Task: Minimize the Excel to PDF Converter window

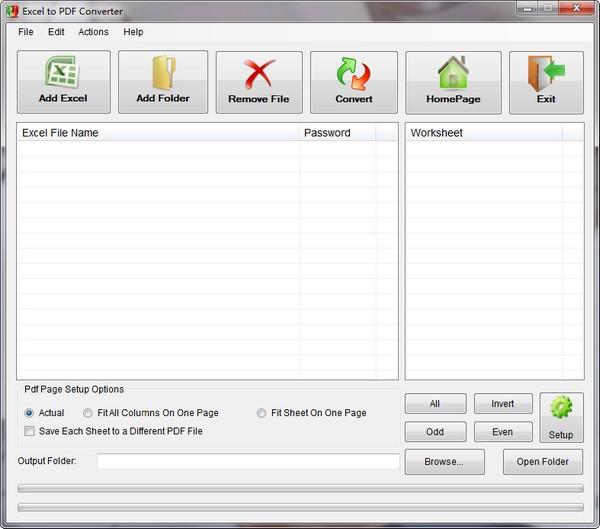Action: pos(528,8)
